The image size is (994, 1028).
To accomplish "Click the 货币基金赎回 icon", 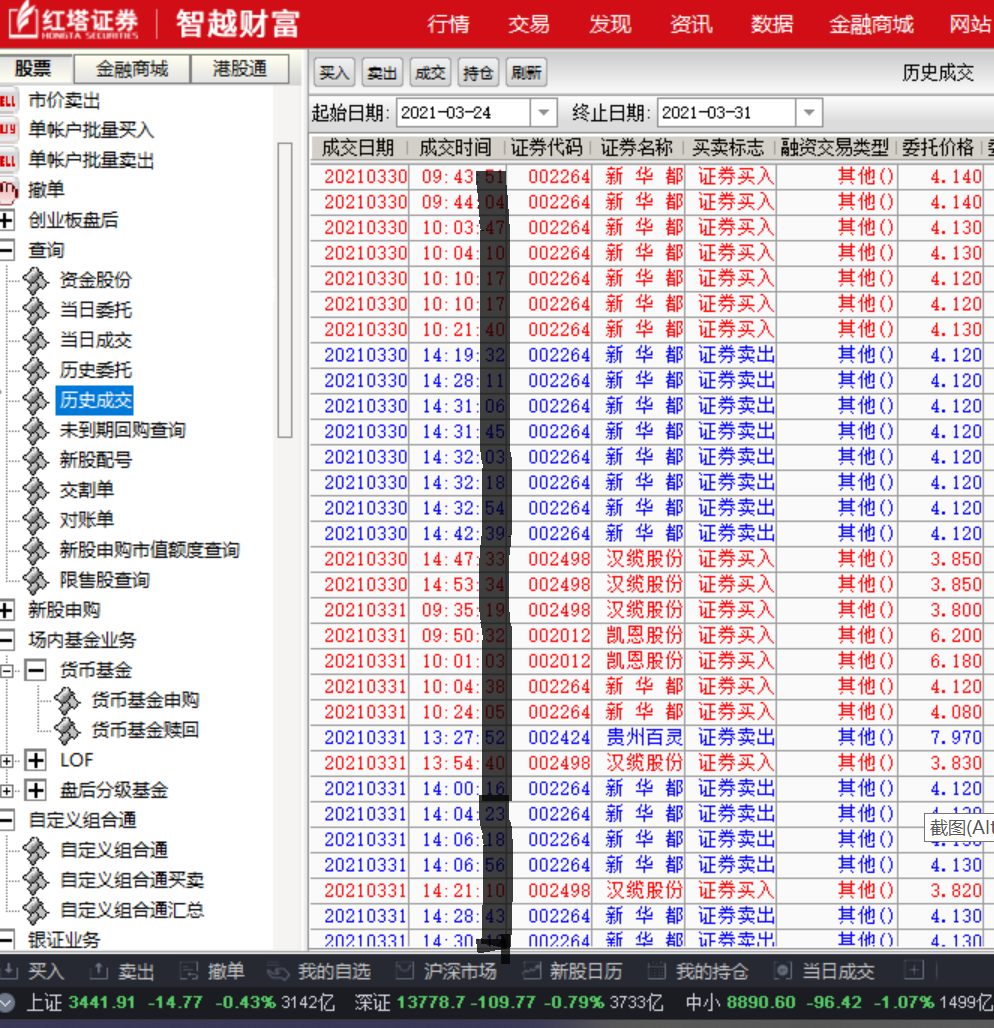I will 67,731.
